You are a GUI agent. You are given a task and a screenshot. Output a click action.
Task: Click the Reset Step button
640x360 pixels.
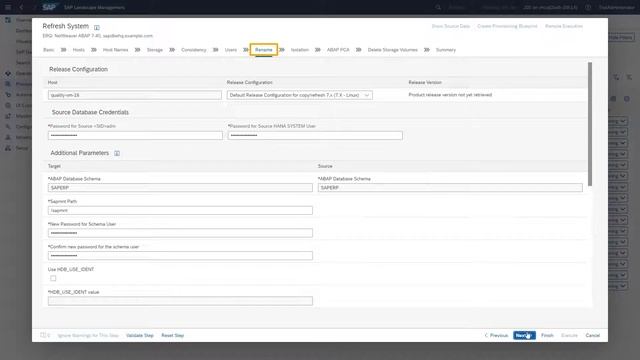click(173, 335)
